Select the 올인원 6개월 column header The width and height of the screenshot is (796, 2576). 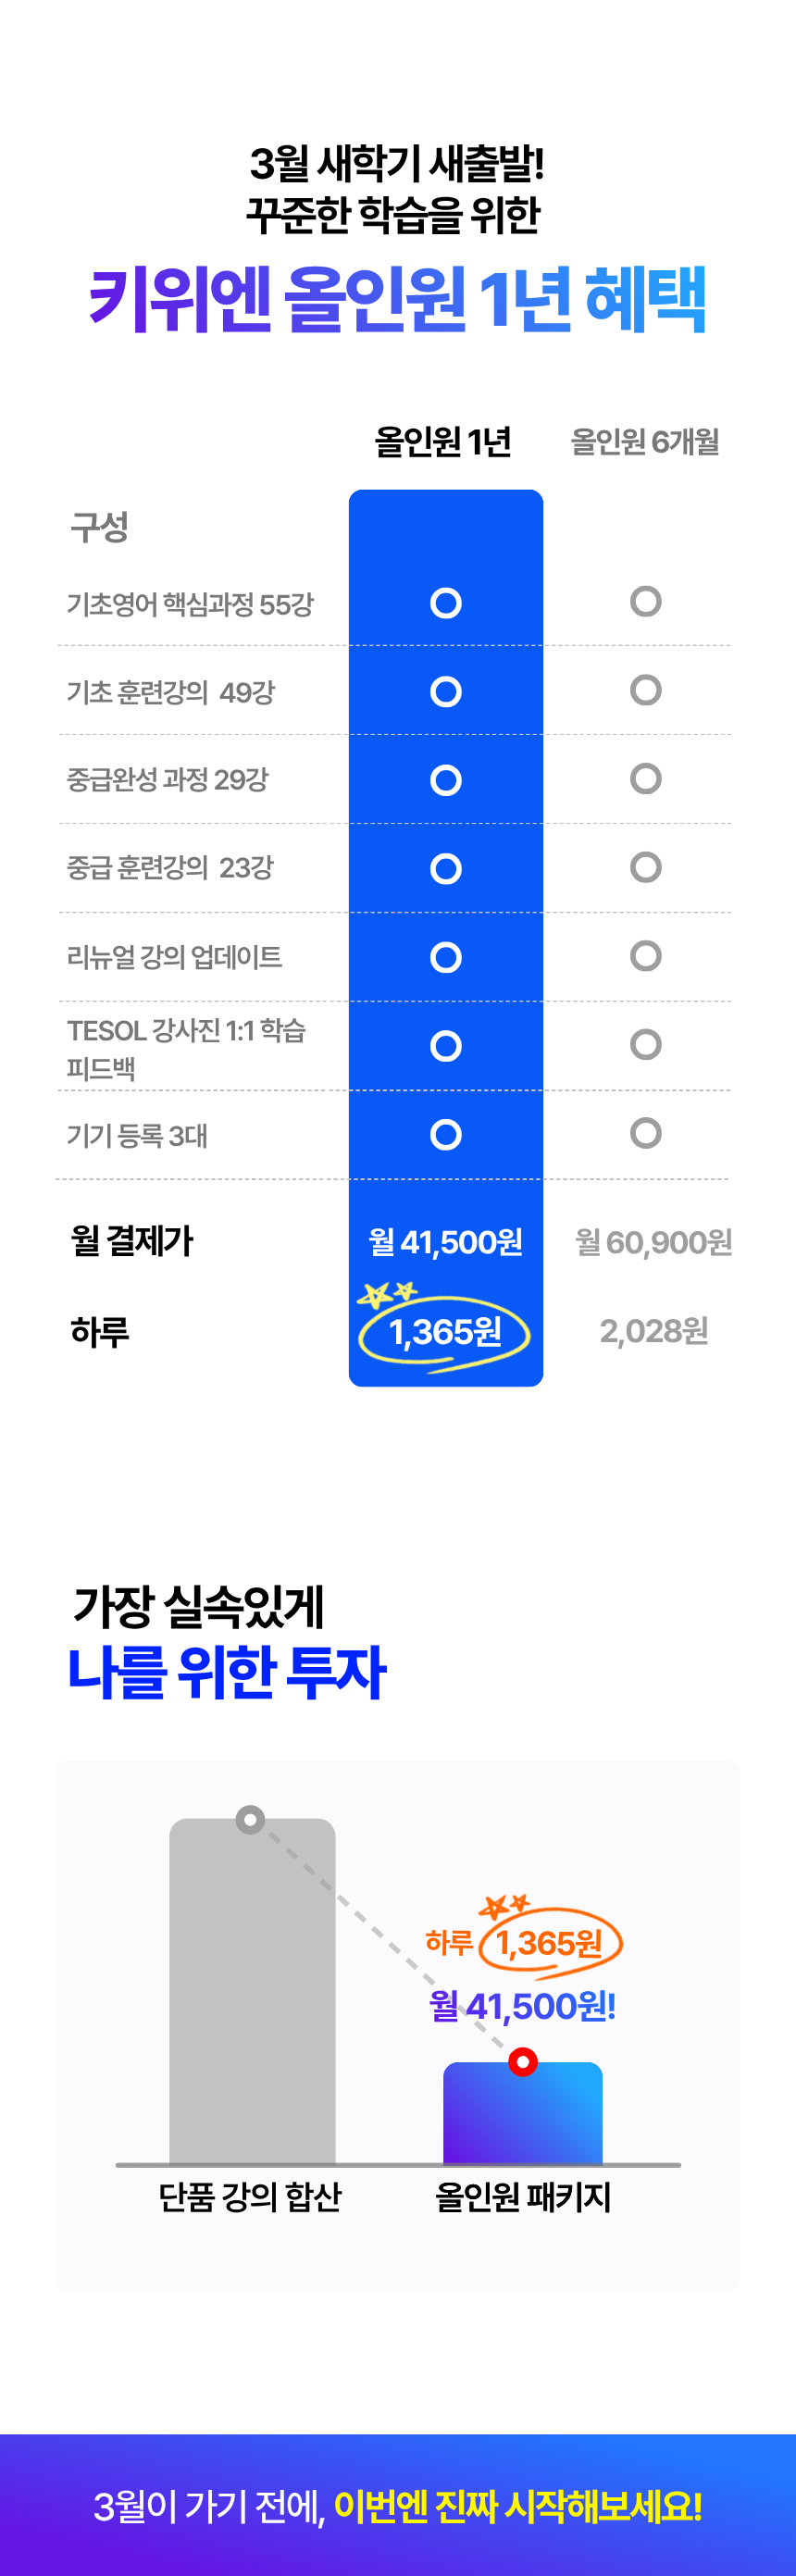tap(645, 441)
